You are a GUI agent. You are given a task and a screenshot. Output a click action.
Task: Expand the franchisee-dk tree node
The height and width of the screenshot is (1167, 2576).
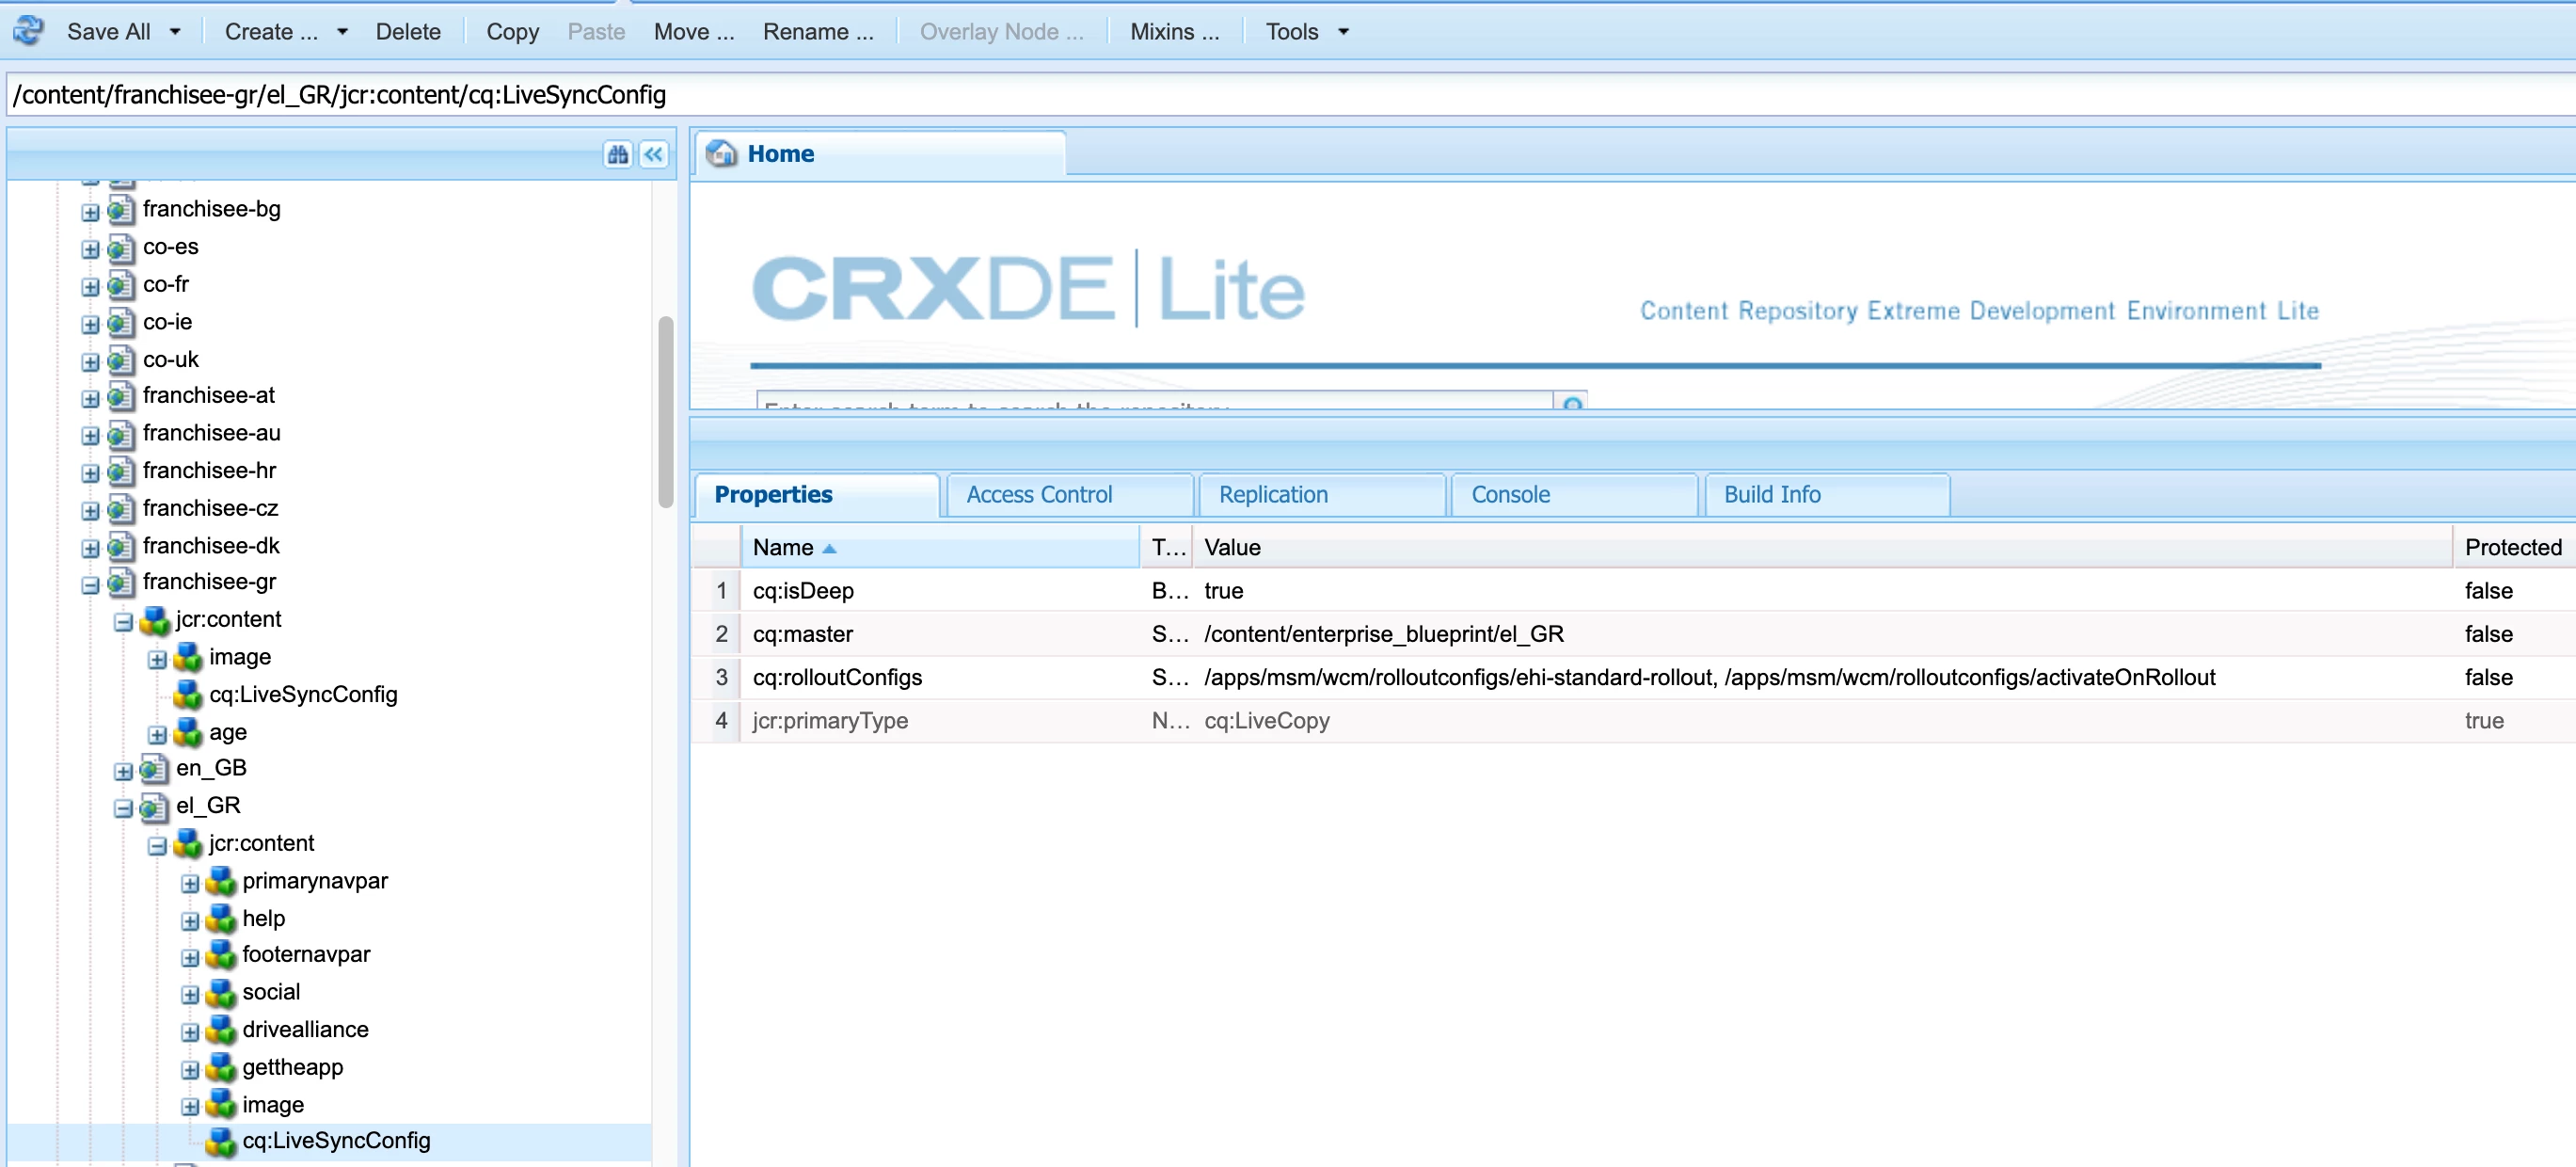[90, 547]
